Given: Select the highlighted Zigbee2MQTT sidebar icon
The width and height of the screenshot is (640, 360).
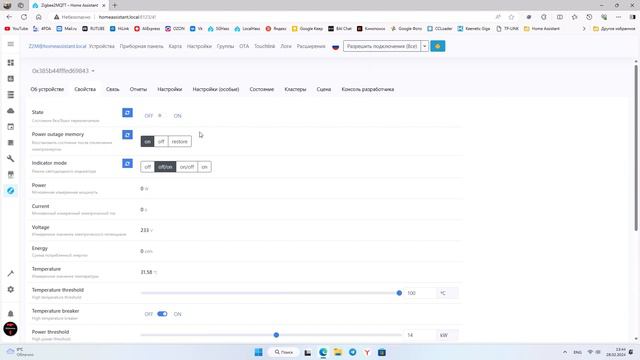Looking at the screenshot, I should click(11, 191).
